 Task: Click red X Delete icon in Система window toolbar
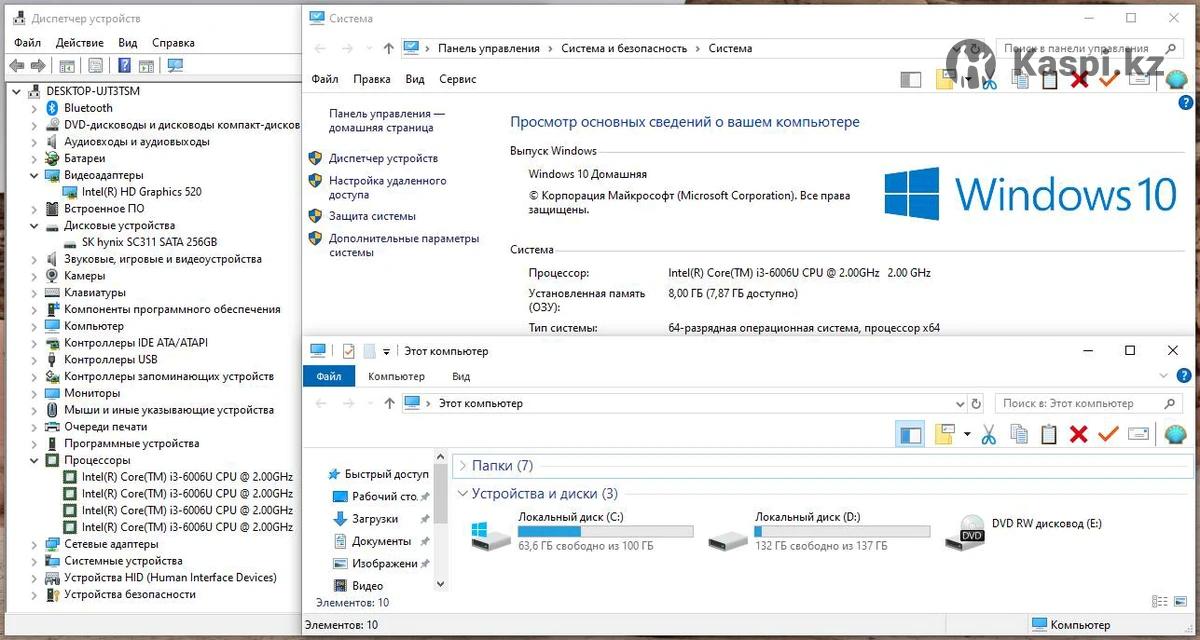[x=1078, y=79]
